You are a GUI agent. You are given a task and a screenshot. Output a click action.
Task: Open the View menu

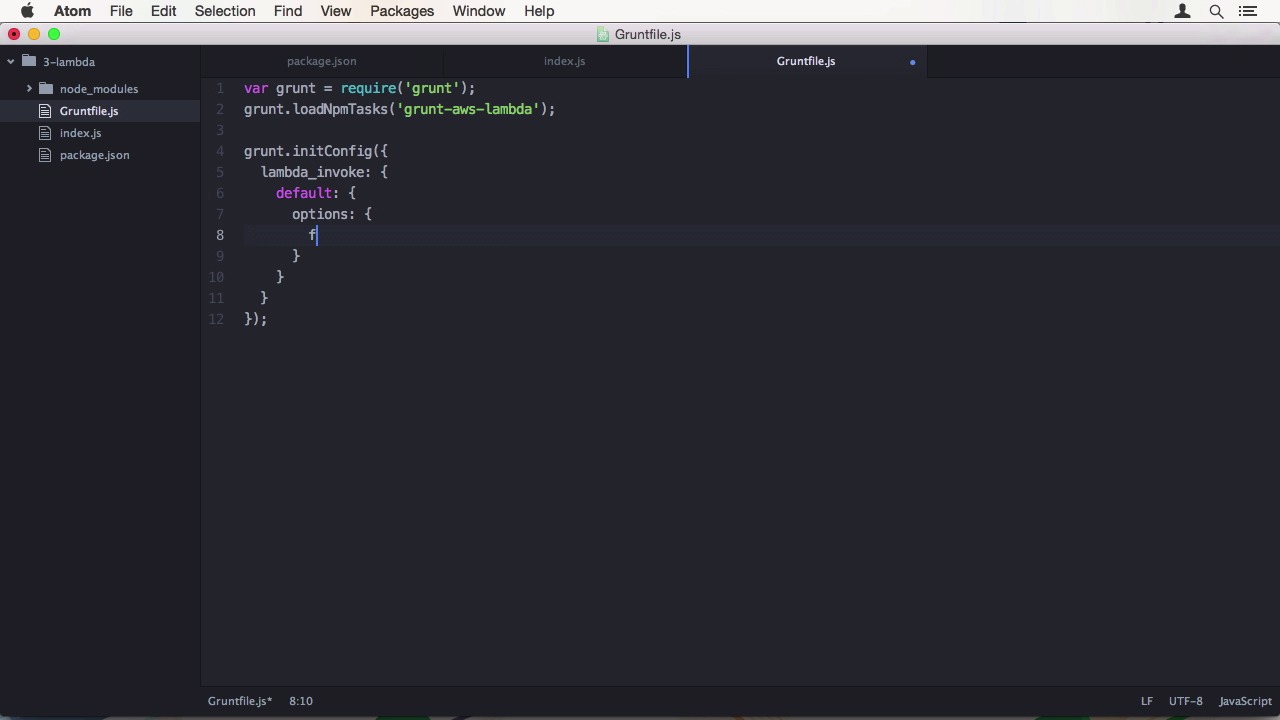pyautogui.click(x=336, y=11)
